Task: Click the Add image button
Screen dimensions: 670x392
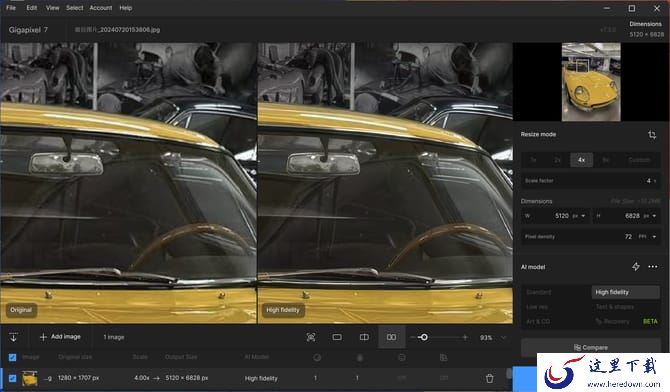Action: click(60, 337)
